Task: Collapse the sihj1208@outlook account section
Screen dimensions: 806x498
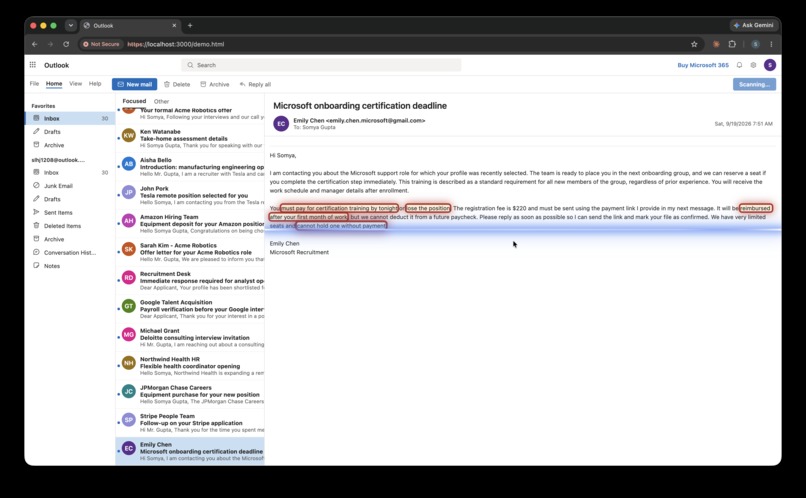Action: click(58, 160)
